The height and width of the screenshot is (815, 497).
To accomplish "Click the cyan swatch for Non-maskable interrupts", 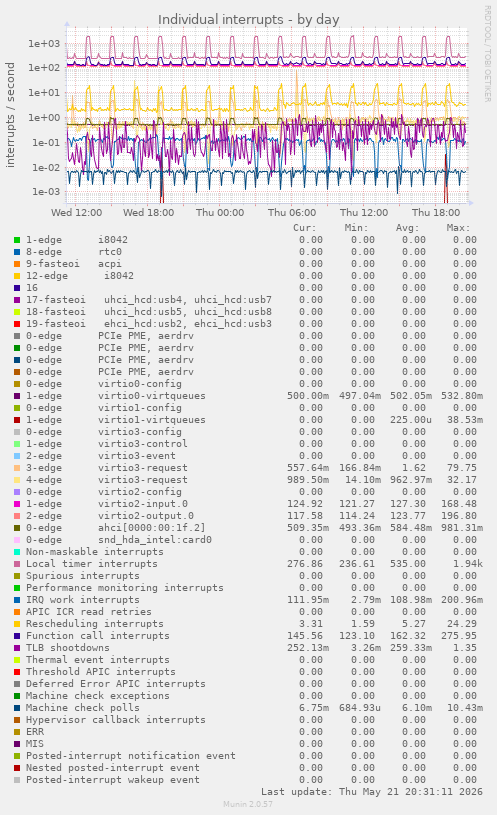I will click(x=17, y=552).
